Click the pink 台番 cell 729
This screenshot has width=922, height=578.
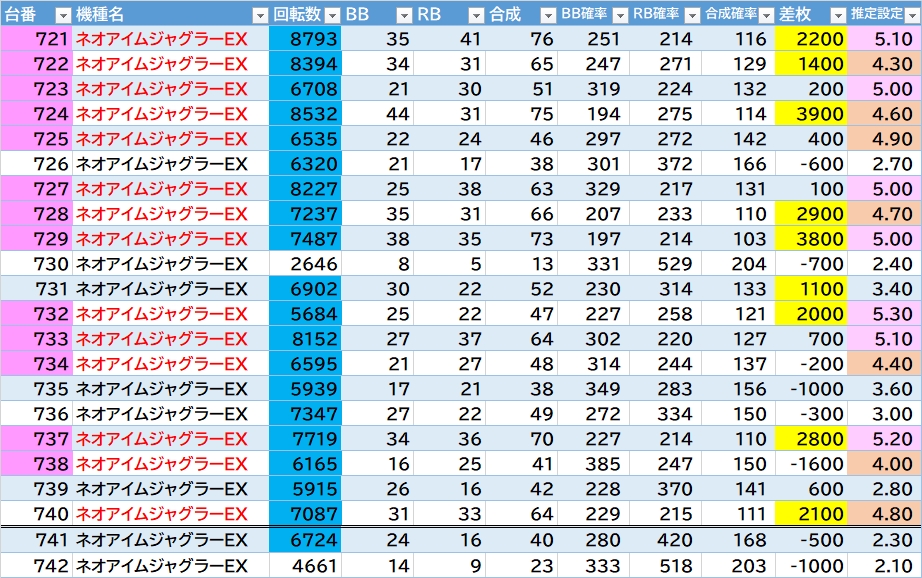(36, 239)
